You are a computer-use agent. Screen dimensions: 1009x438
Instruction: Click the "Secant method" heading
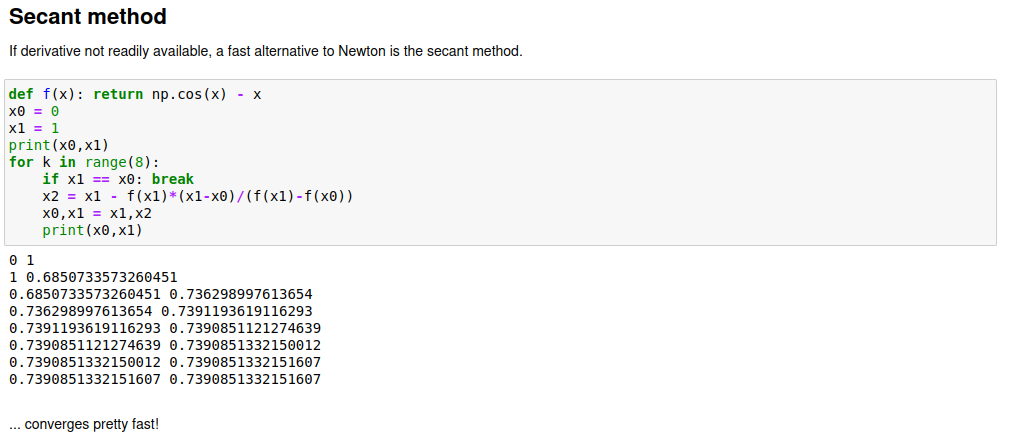coord(87,17)
